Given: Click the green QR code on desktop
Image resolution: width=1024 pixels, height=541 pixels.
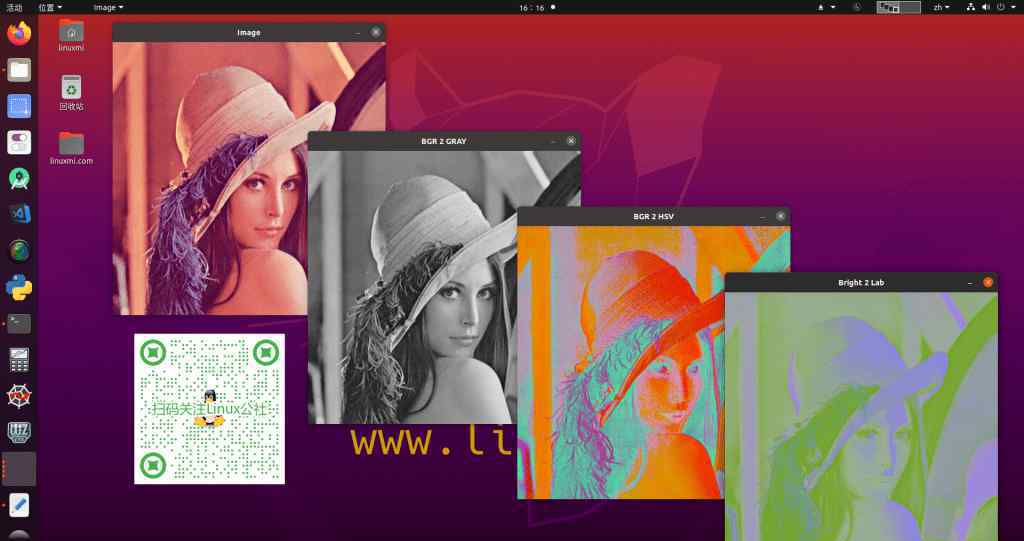Looking at the screenshot, I should coord(210,409).
